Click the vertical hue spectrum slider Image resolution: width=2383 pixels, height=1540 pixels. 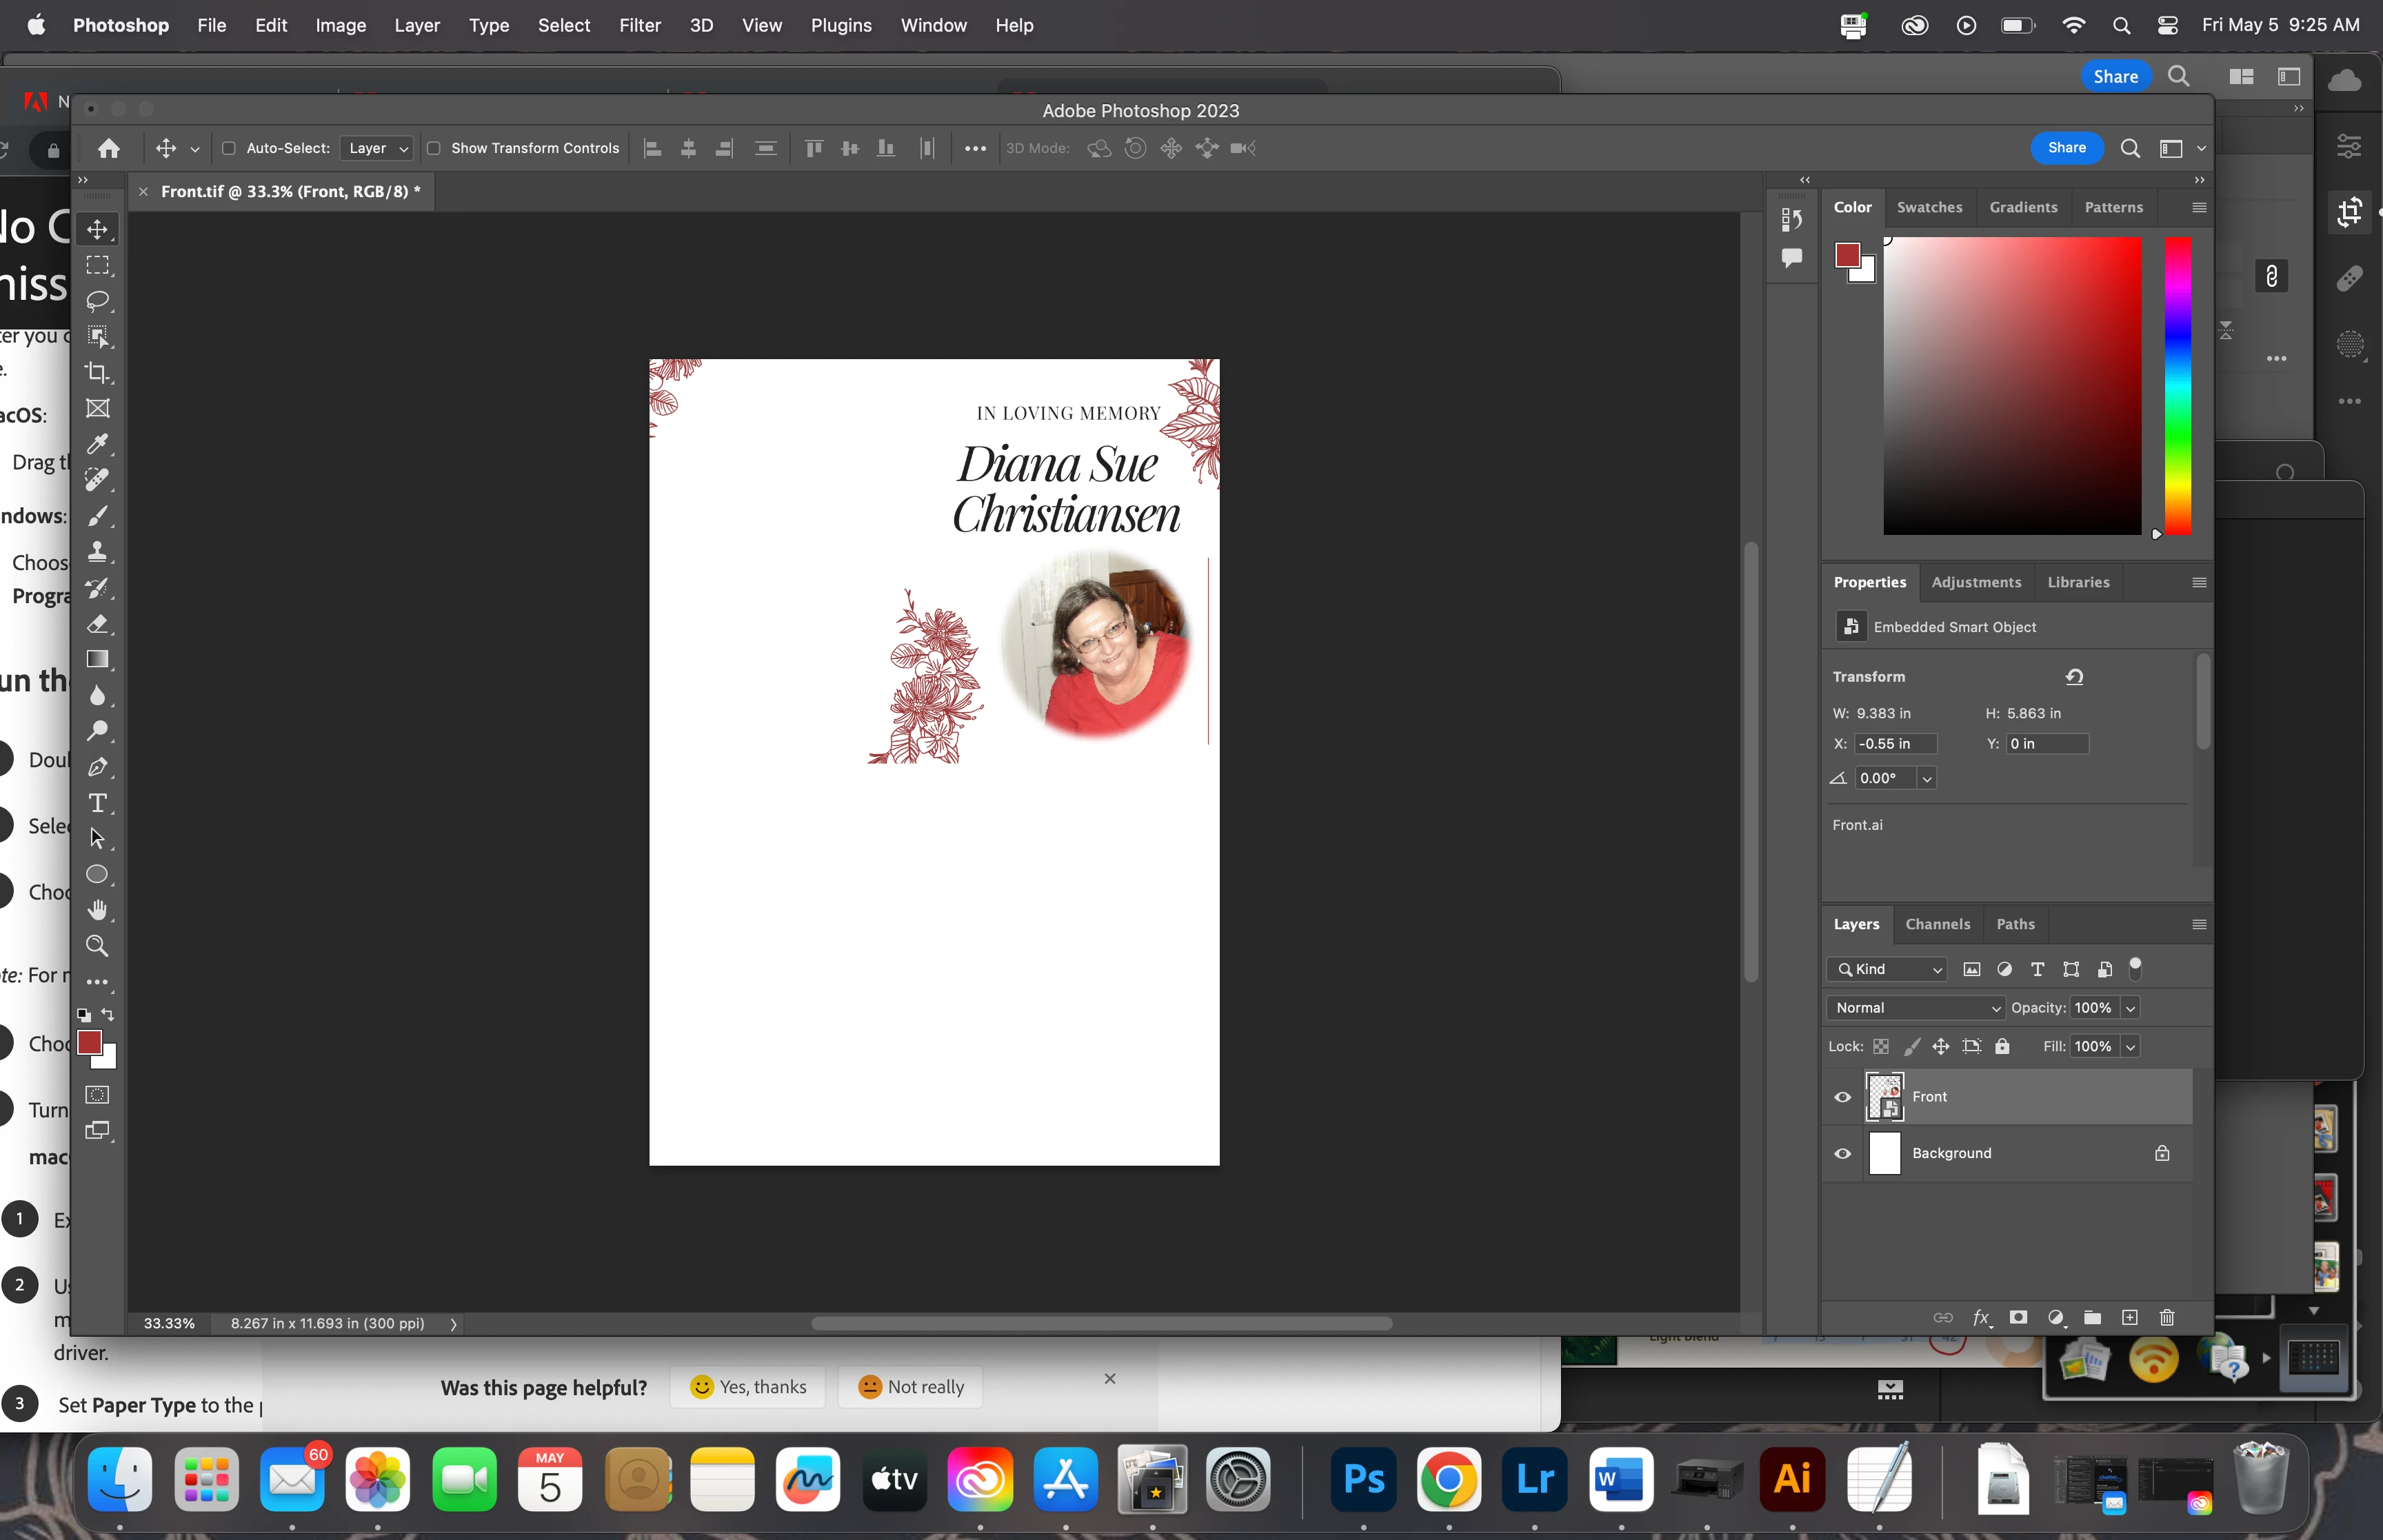tap(2178, 385)
